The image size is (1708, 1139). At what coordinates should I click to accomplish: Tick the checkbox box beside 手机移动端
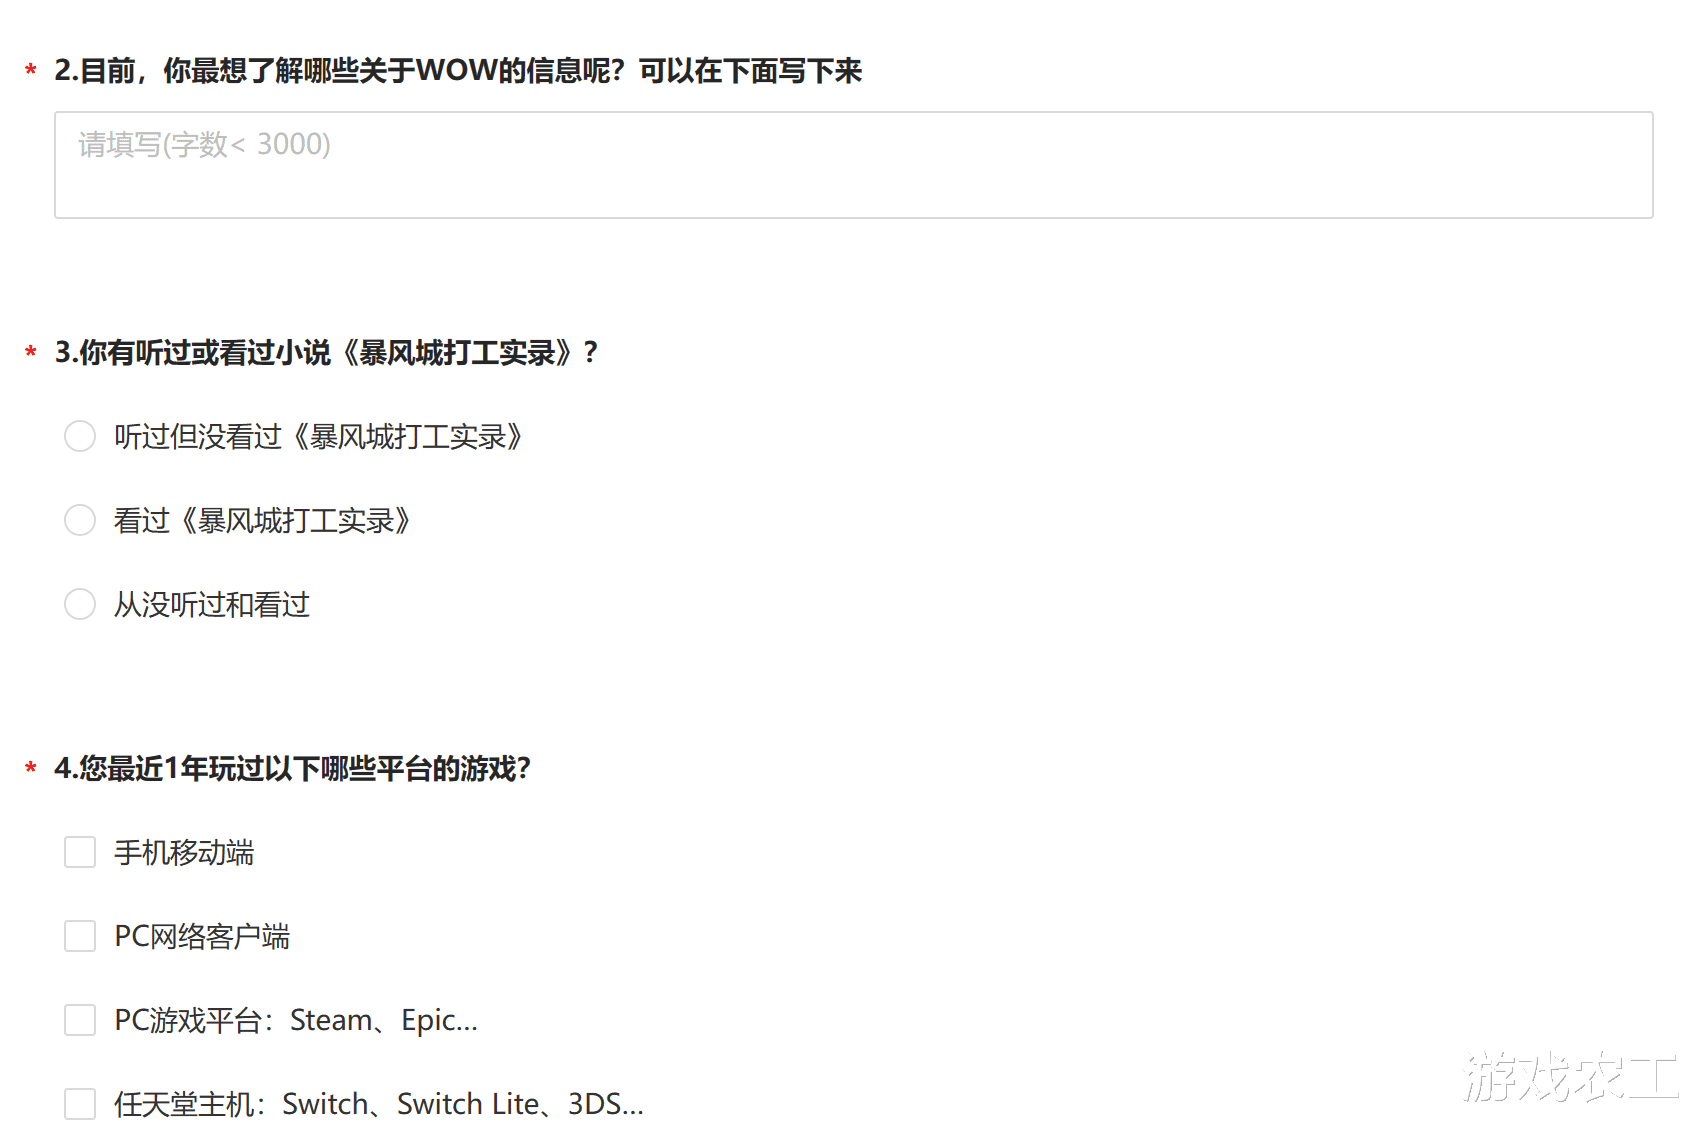click(80, 852)
